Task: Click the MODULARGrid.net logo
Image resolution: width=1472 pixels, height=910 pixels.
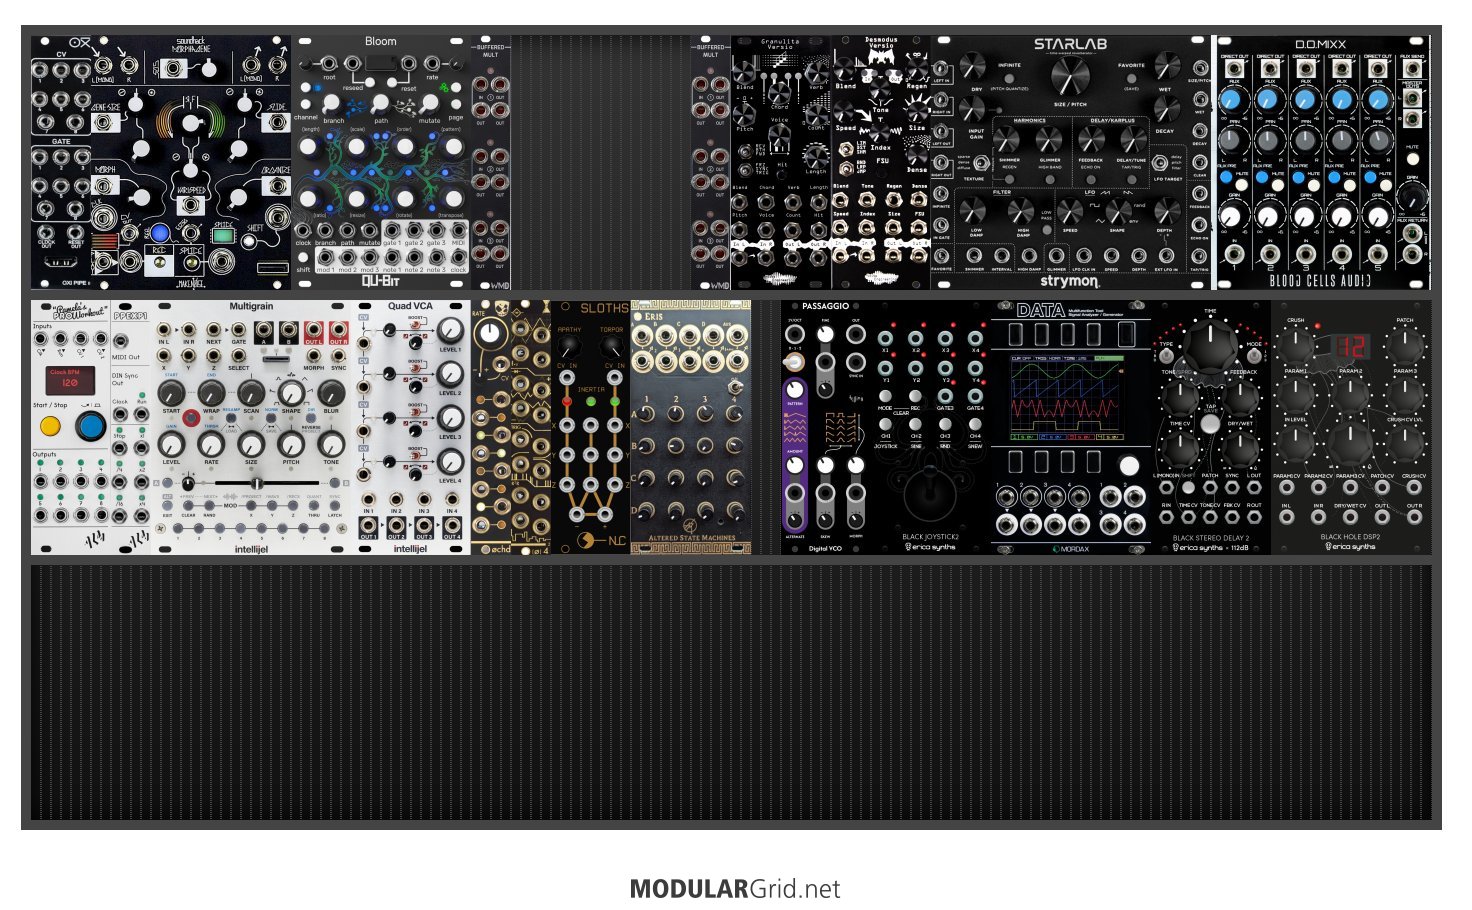Action: [x=735, y=889]
